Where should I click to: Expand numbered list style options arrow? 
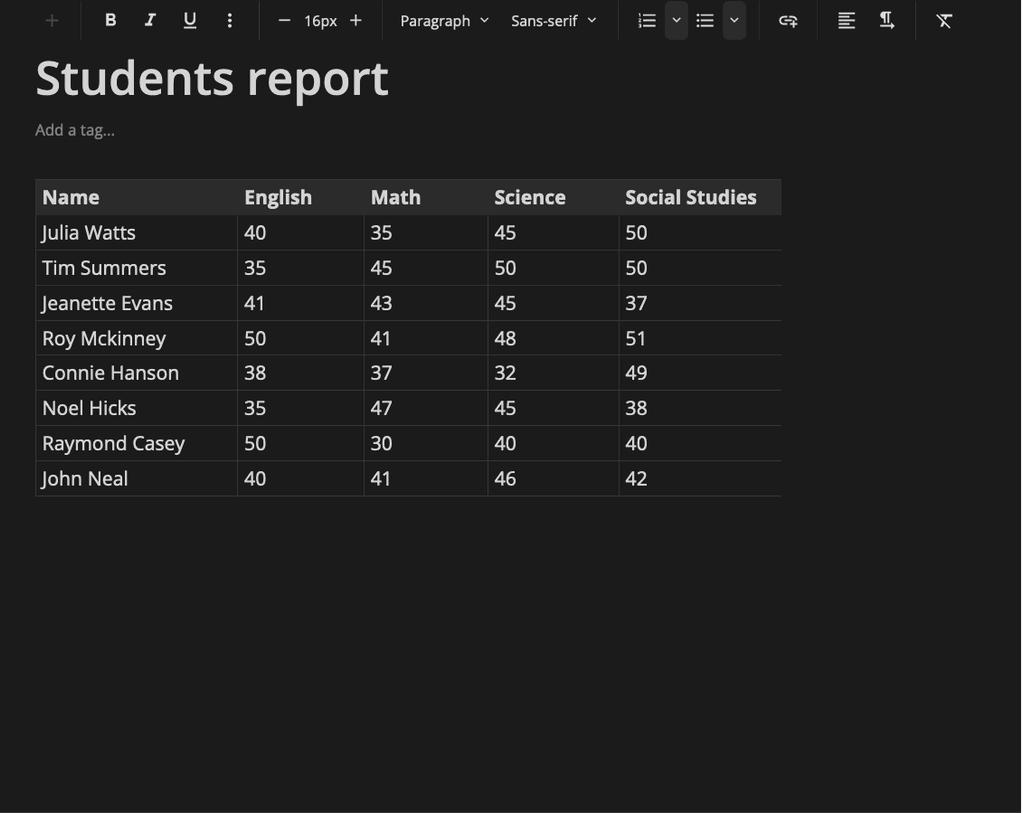[677, 20]
